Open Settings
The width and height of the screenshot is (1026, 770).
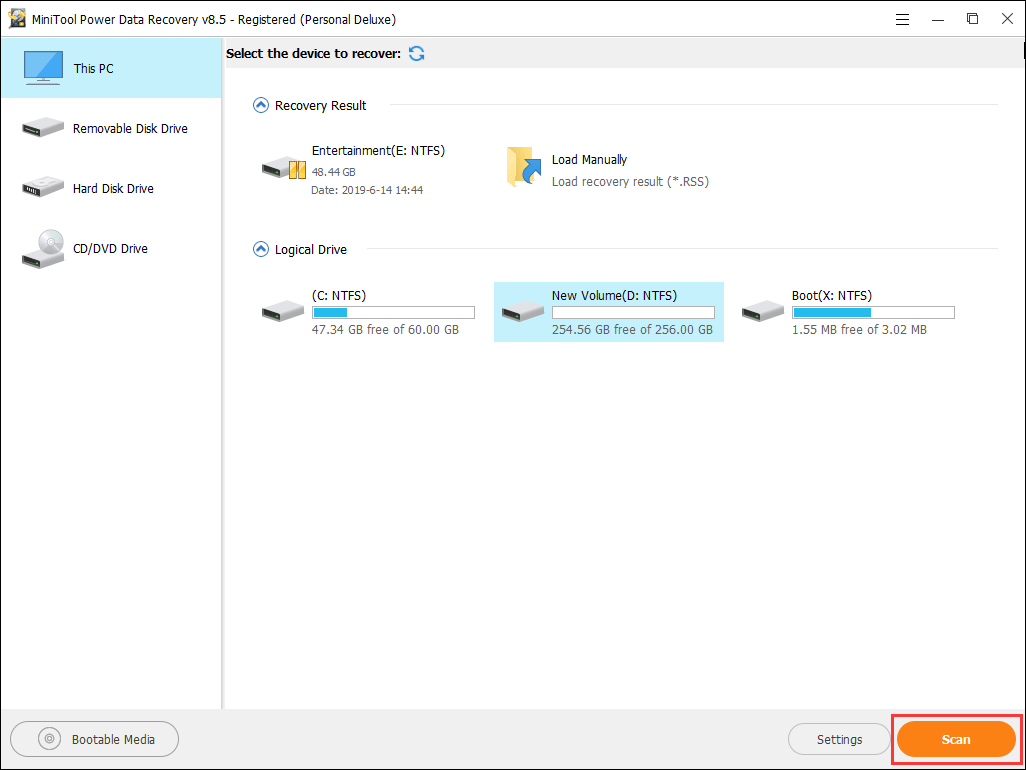pos(839,739)
